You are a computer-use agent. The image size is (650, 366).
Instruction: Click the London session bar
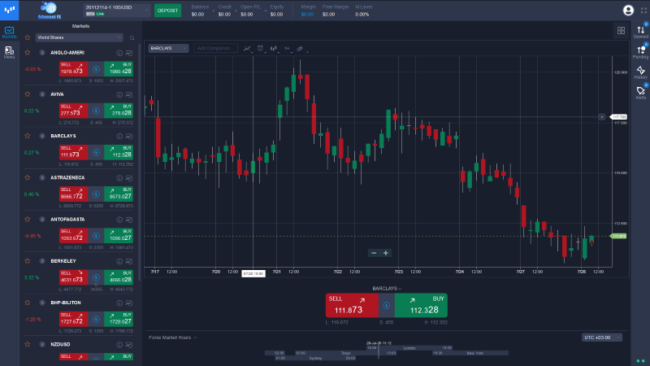410,348
